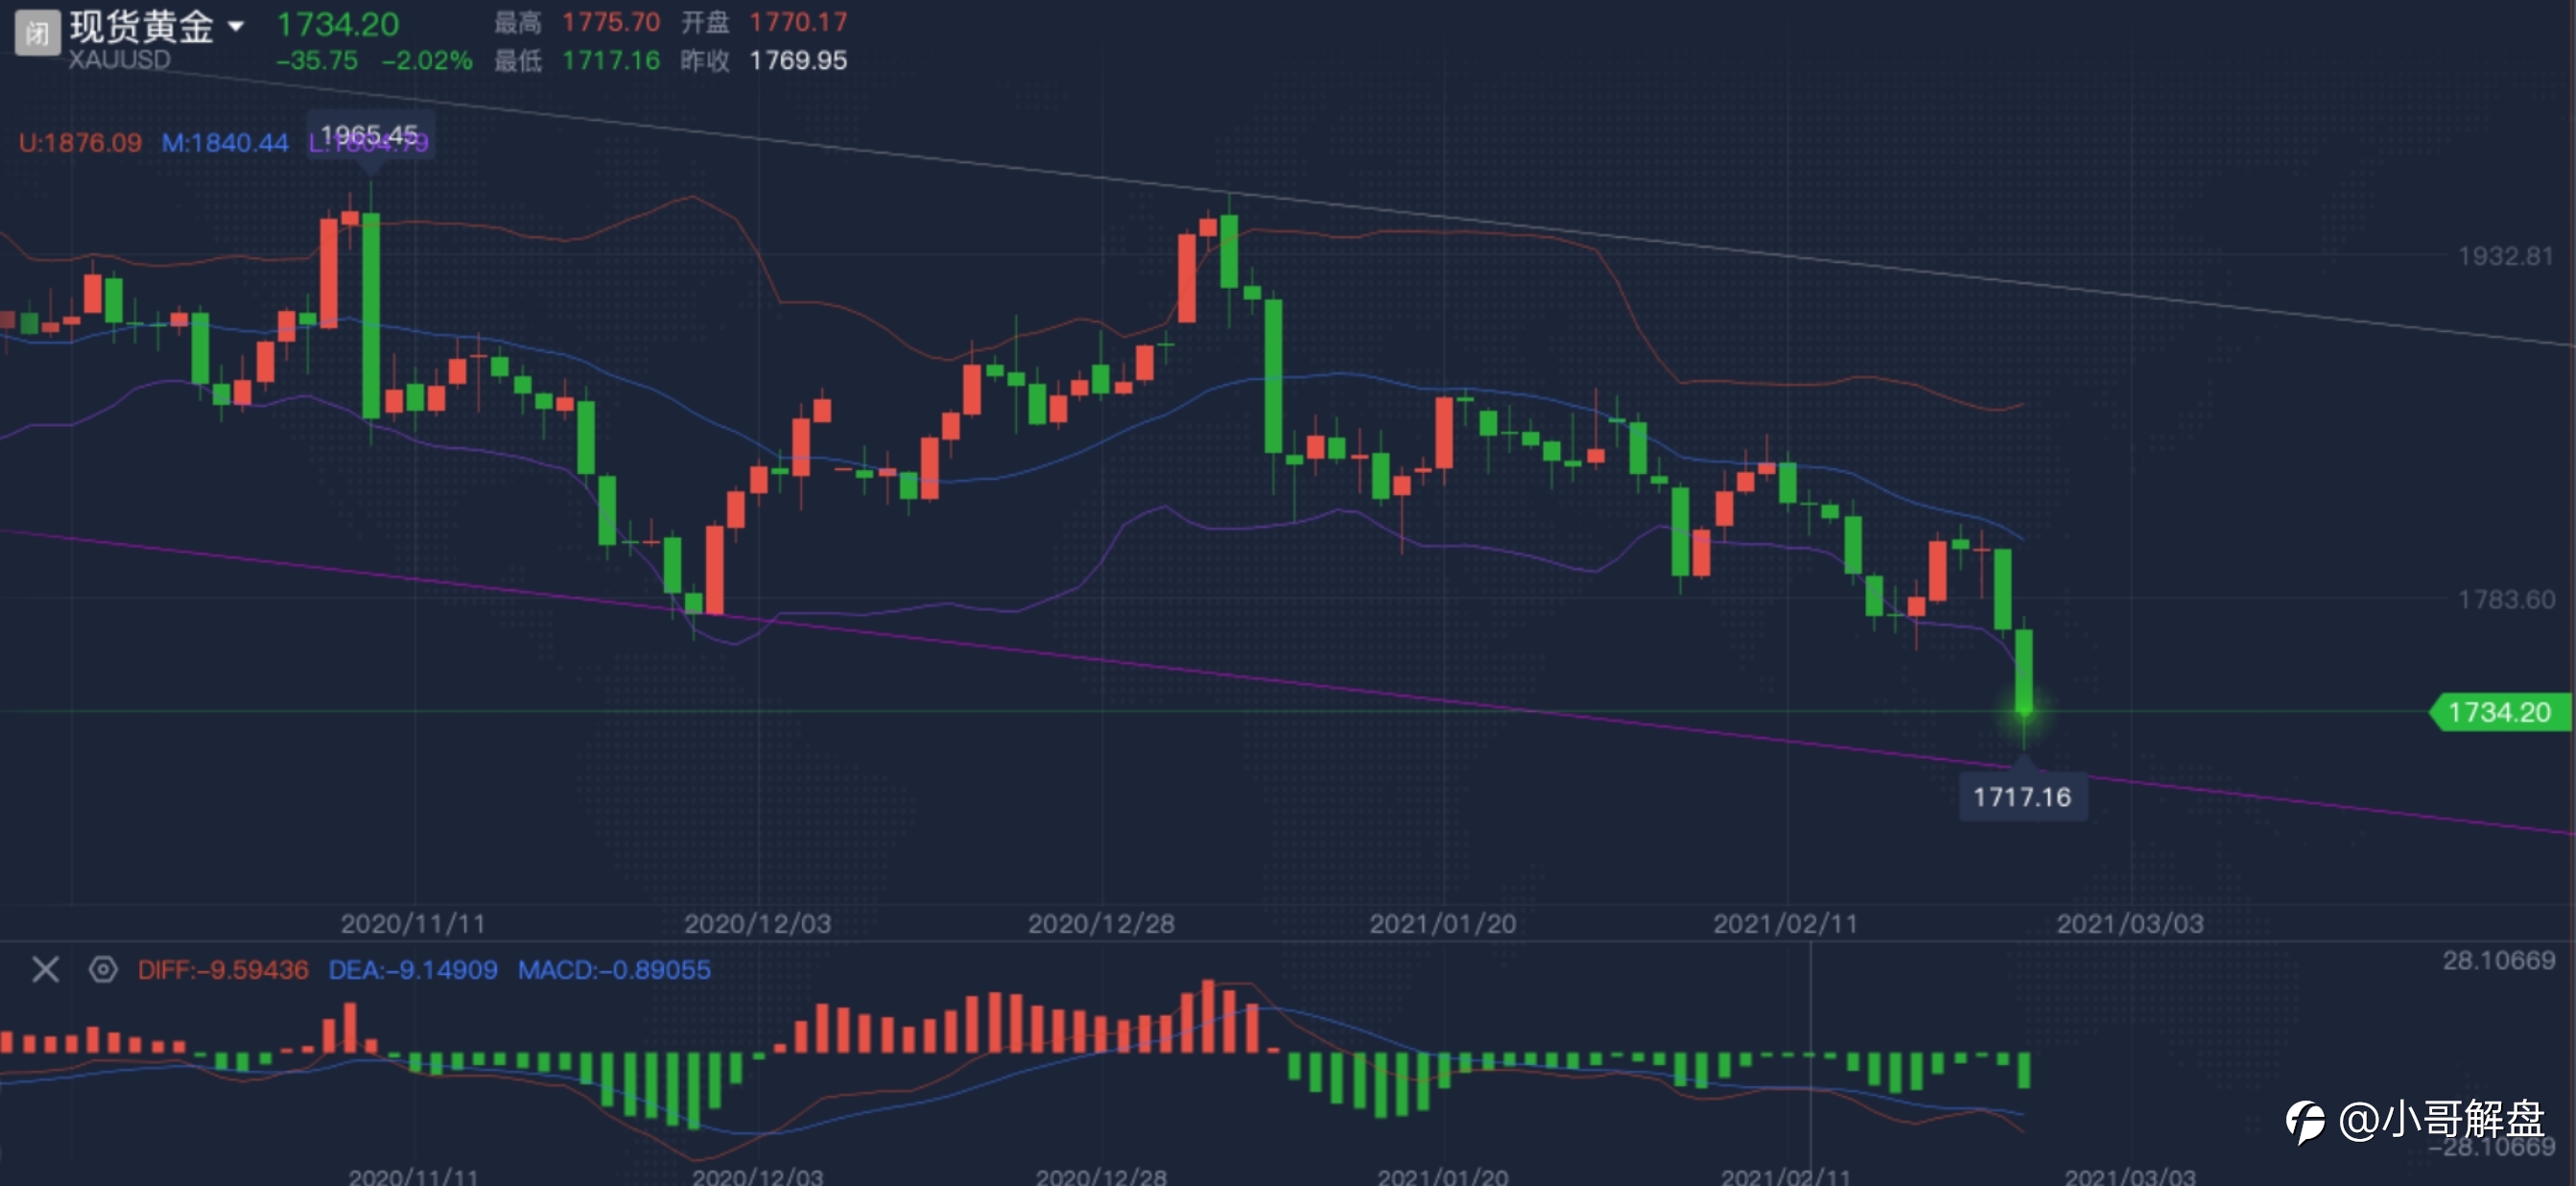Click the 1932.81 price axis label

click(x=2505, y=256)
